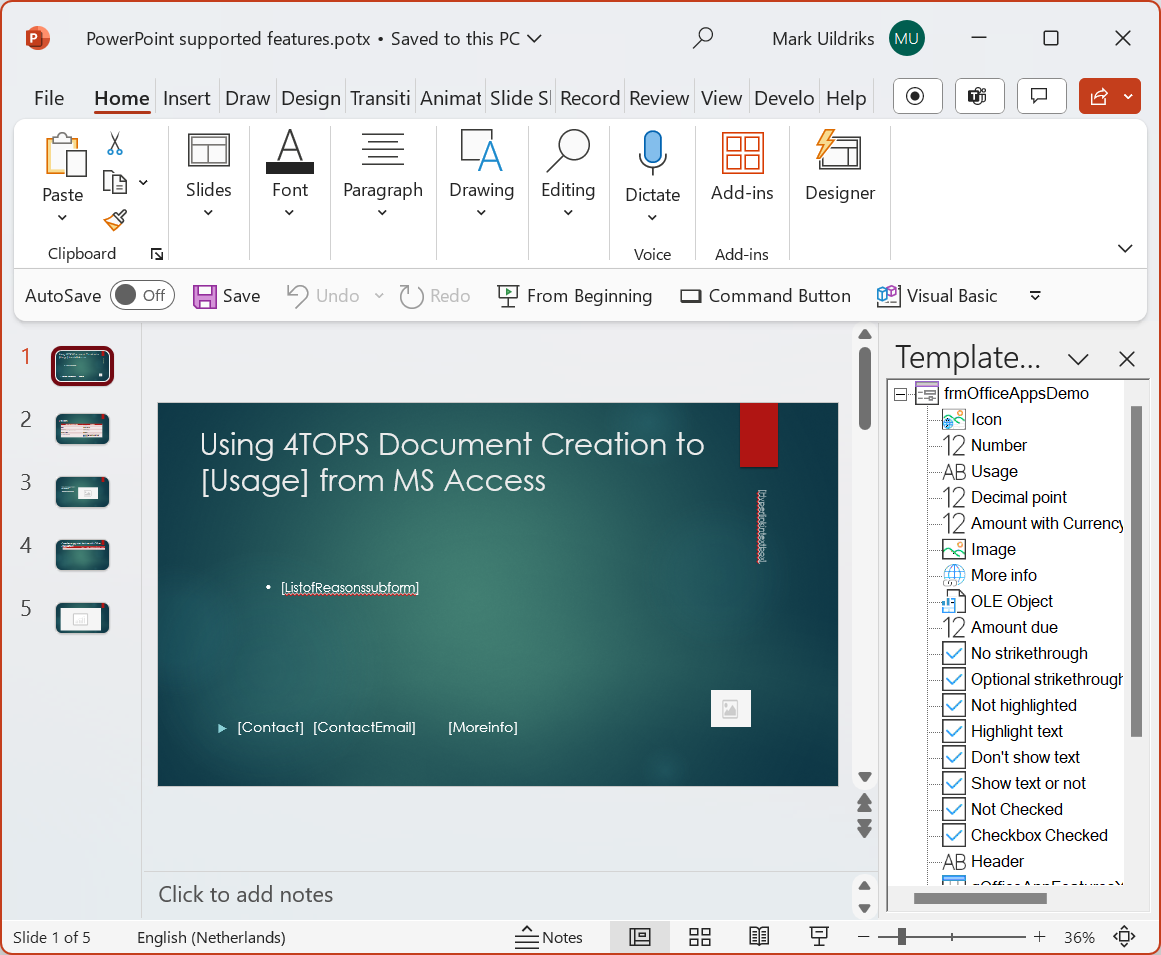Open the Review tab
The image size is (1161, 955).
click(659, 97)
